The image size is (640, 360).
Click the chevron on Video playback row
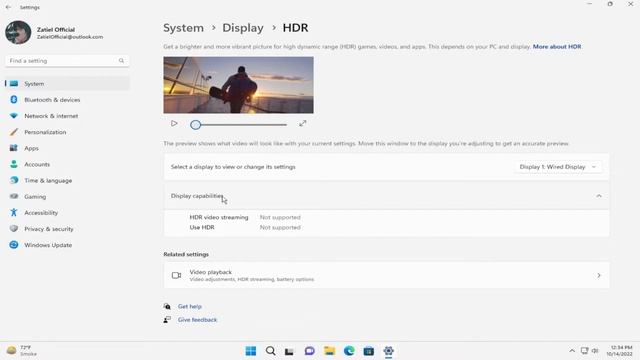pos(599,276)
